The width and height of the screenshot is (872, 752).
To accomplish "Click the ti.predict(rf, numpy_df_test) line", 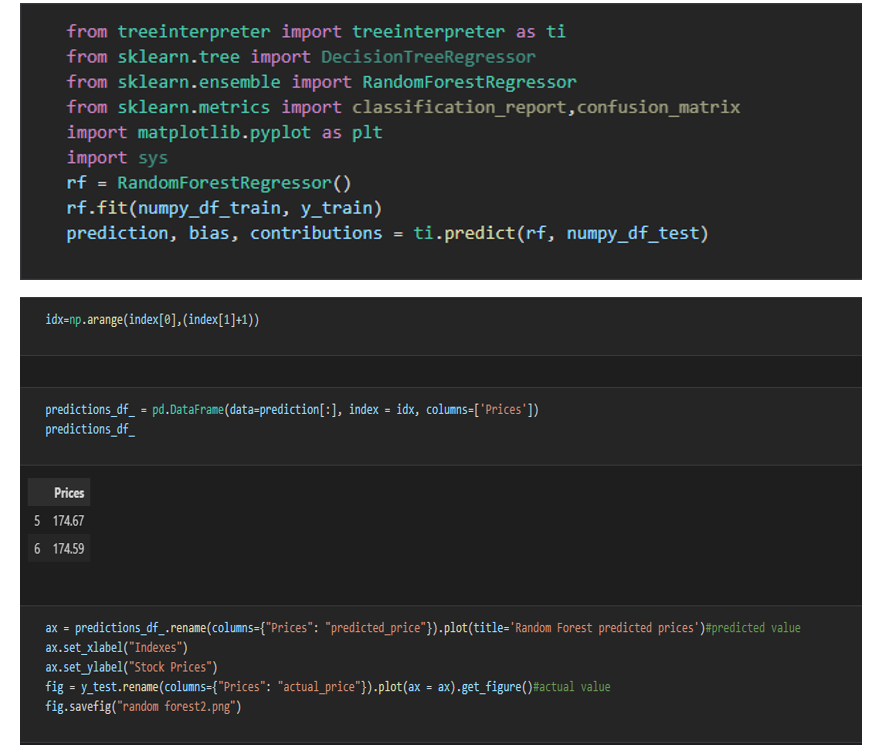I will [x=388, y=233].
